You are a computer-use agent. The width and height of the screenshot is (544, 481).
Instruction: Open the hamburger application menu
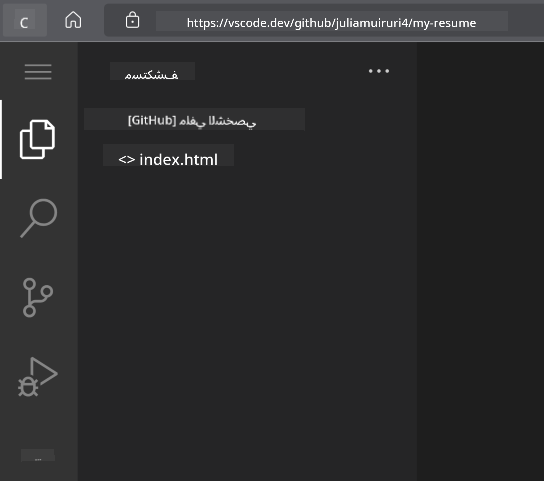point(38,72)
